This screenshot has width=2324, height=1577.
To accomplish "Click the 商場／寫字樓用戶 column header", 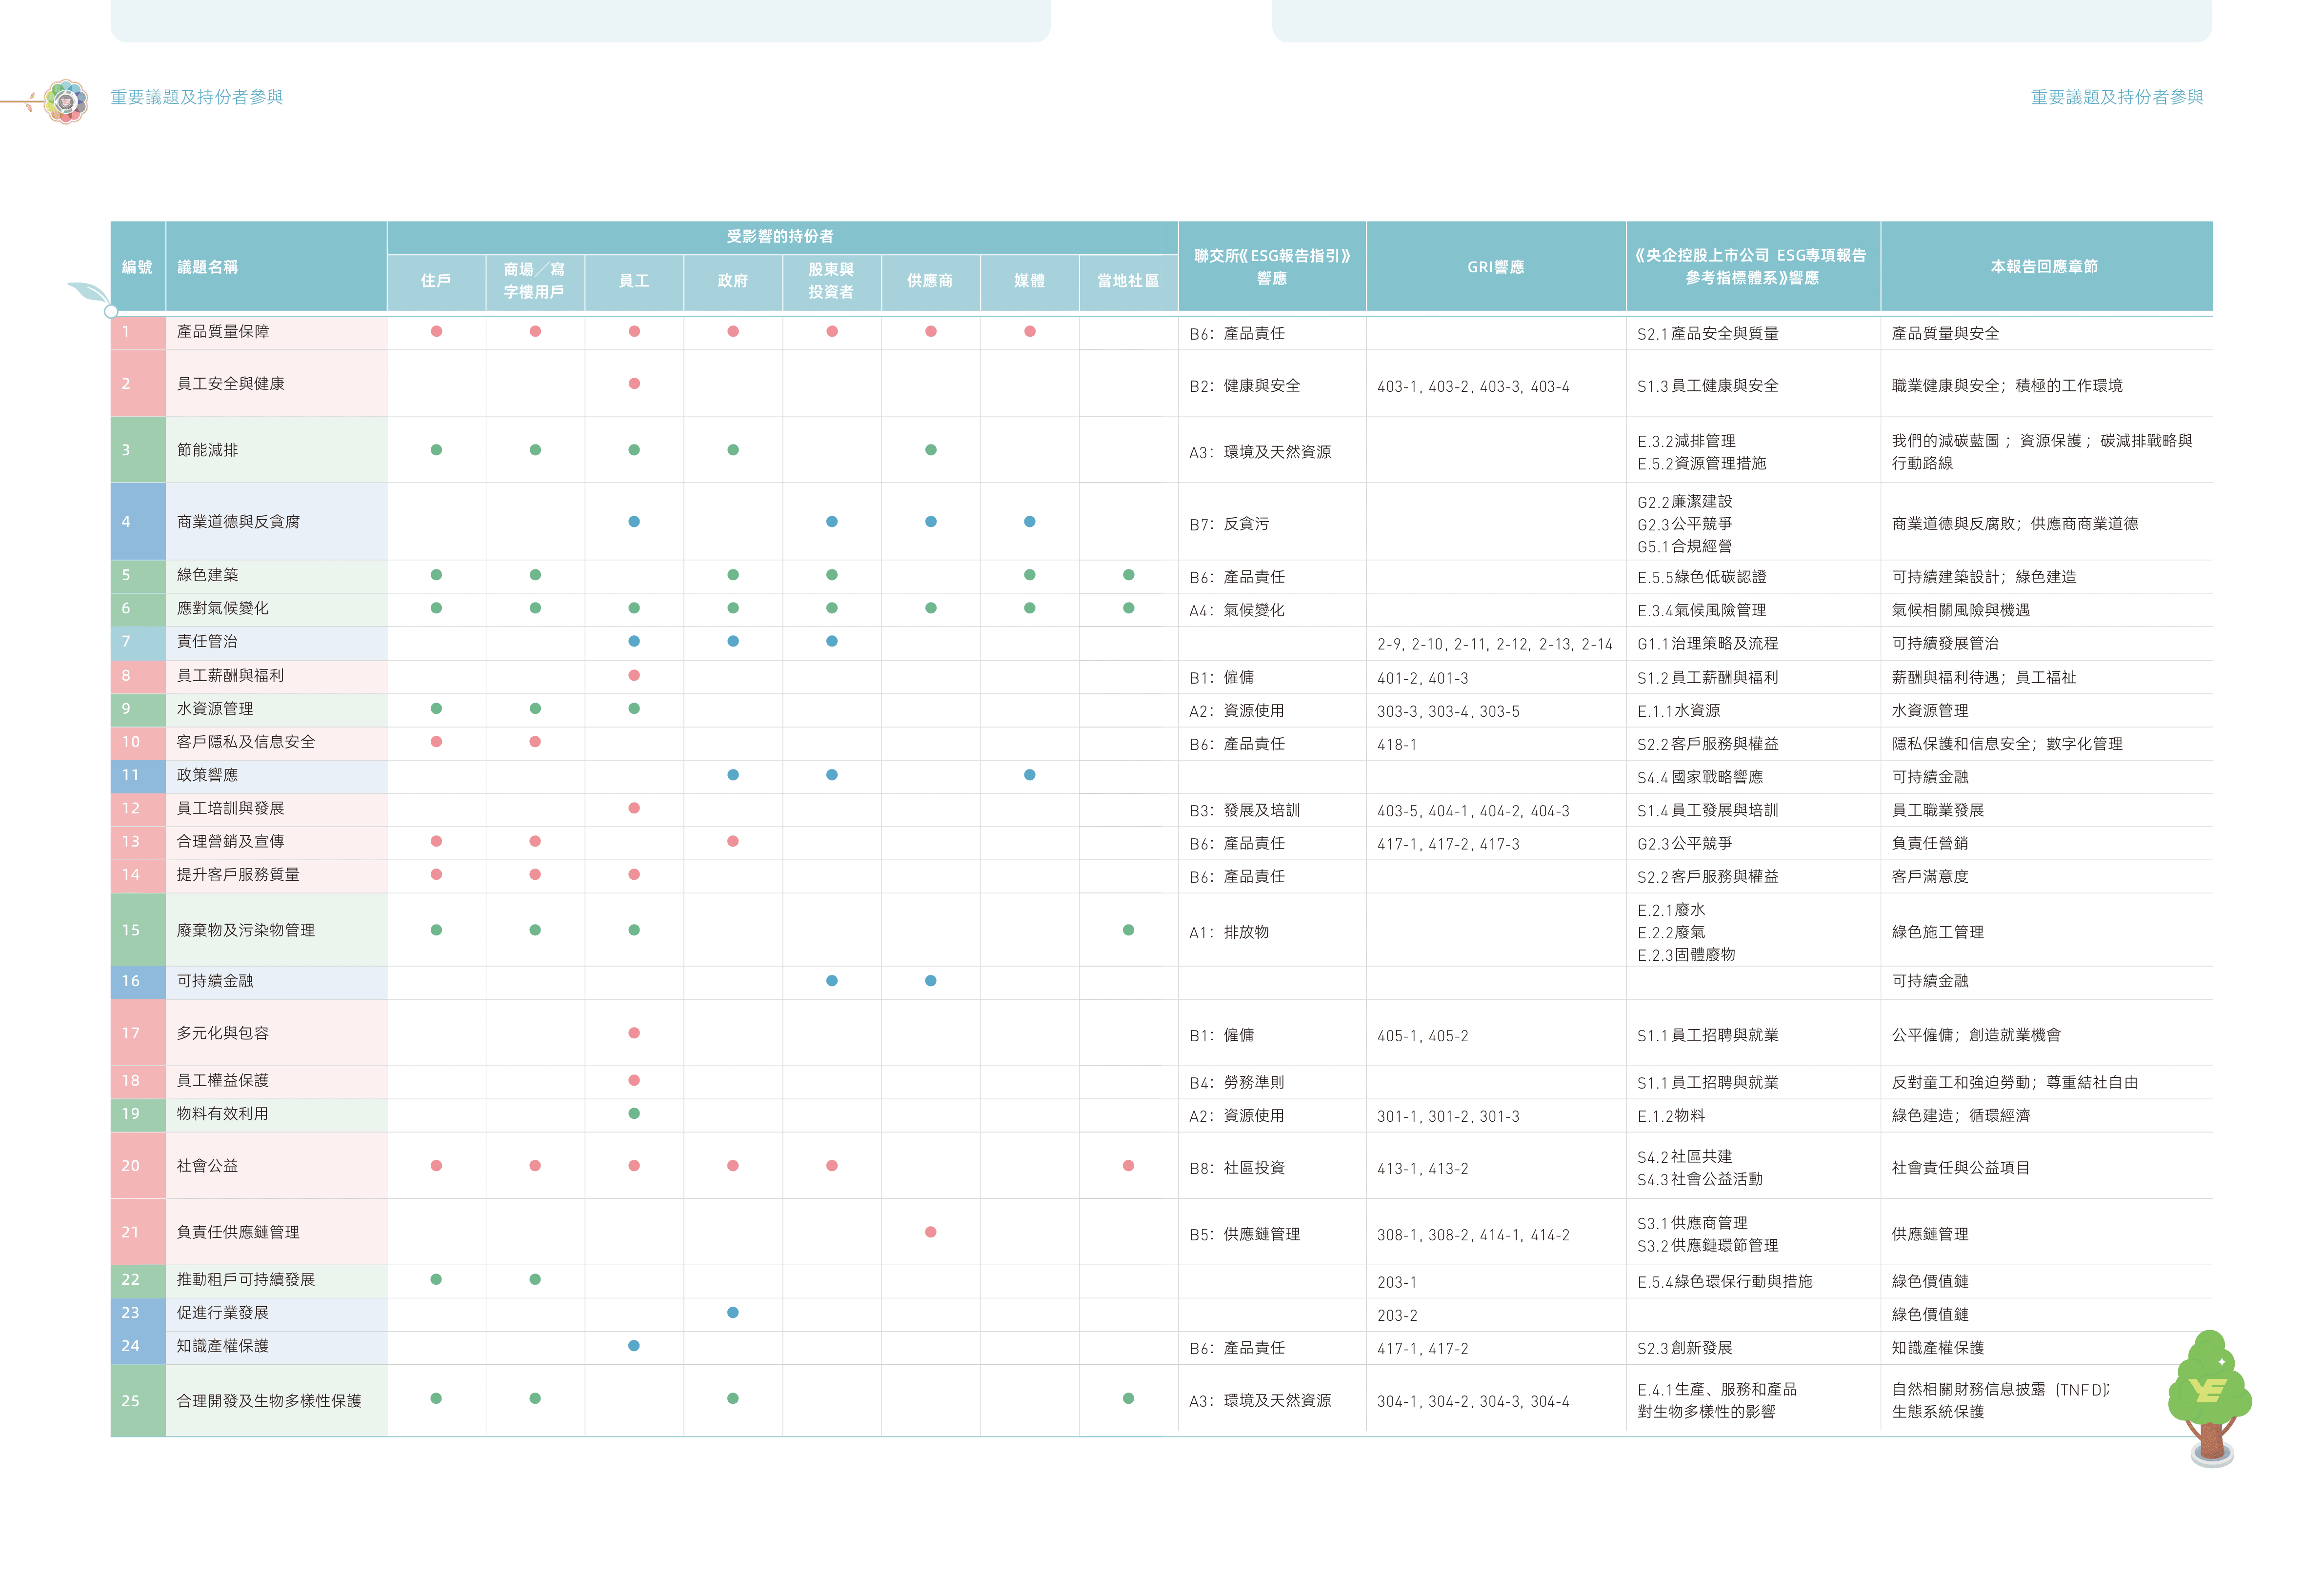I will 535,281.
